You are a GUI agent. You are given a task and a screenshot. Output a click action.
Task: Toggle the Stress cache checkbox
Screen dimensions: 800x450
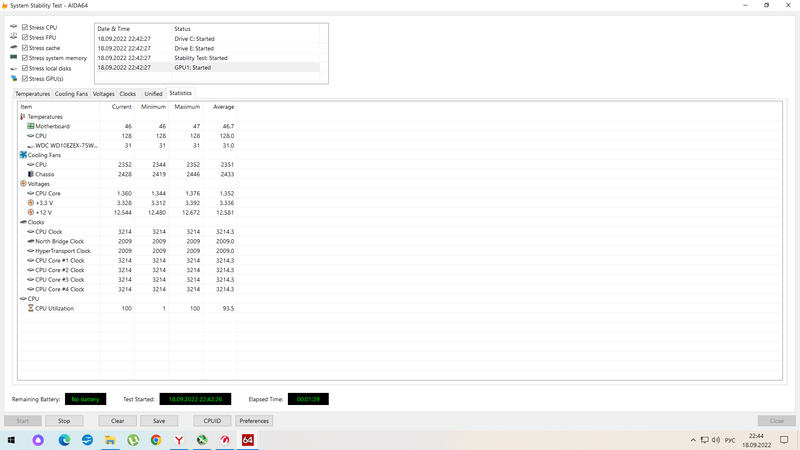click(x=24, y=47)
